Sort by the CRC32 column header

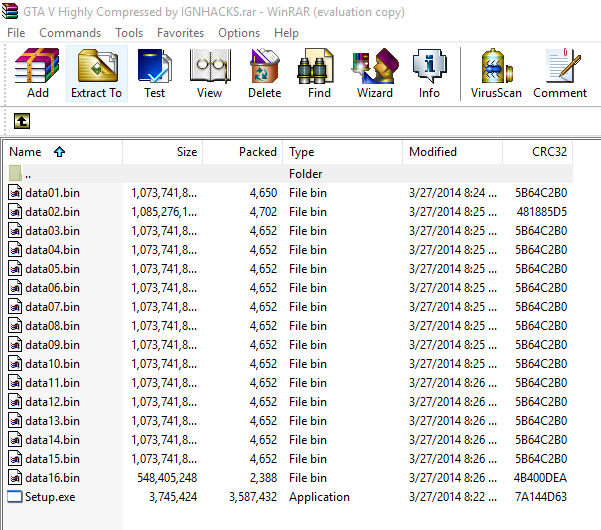tap(537, 152)
